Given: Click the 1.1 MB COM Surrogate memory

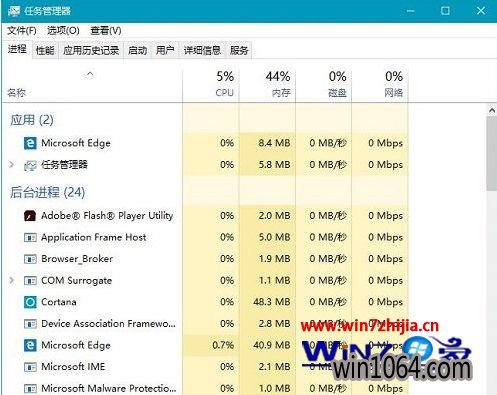Looking at the screenshot, I should pos(274,280).
